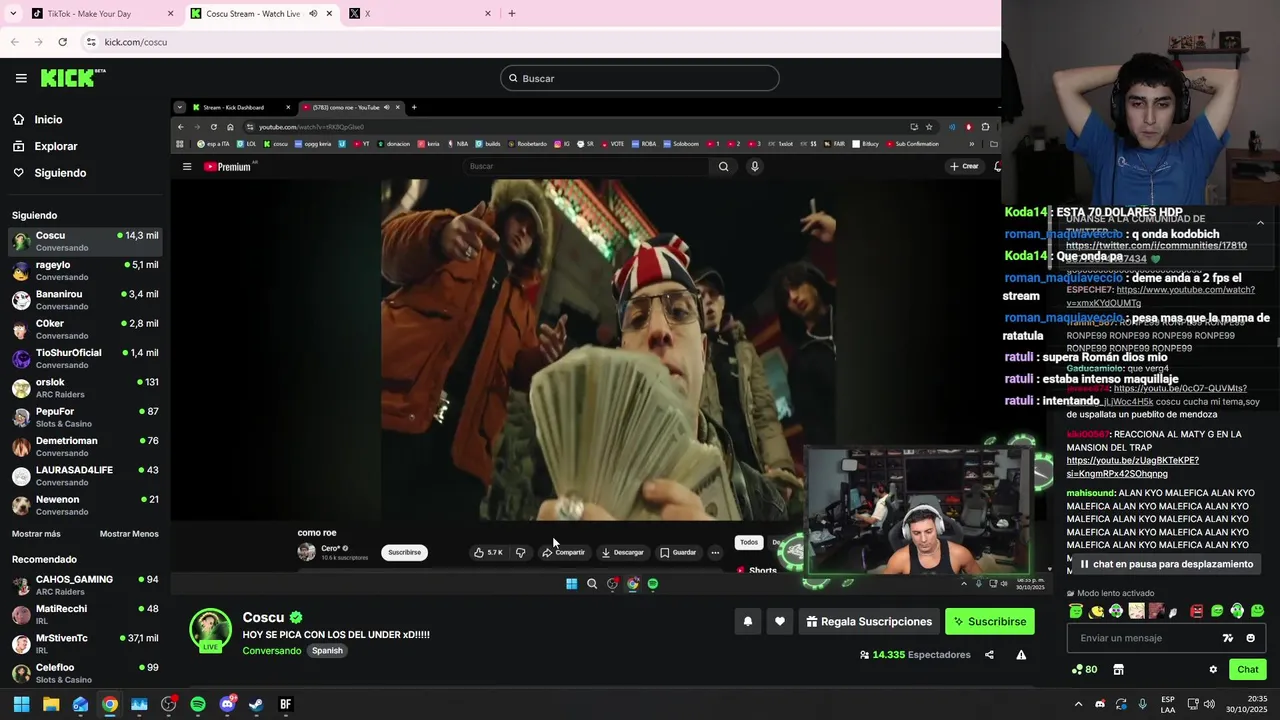Screen dimensions: 1280x720
Task: Click the Spanish language tag
Action: click(327, 651)
